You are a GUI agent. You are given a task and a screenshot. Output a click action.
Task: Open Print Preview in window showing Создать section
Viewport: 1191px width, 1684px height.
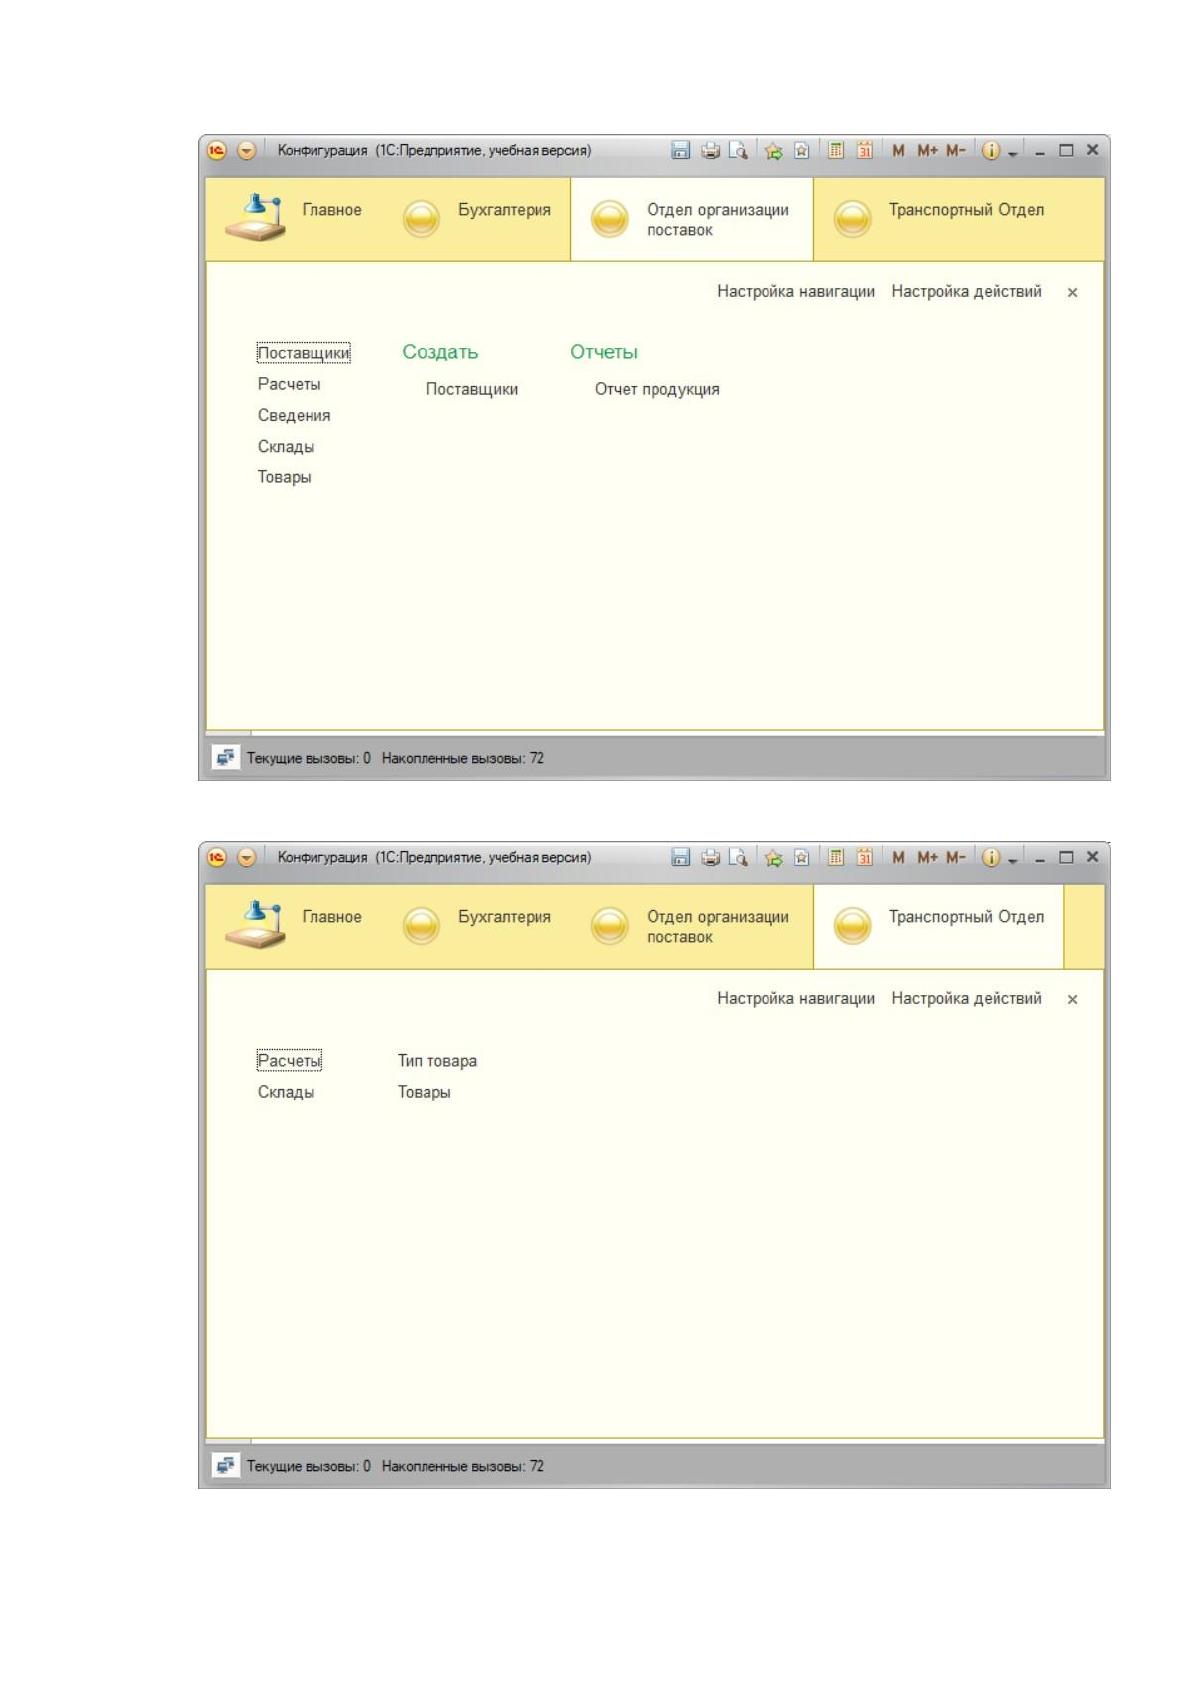tap(738, 150)
